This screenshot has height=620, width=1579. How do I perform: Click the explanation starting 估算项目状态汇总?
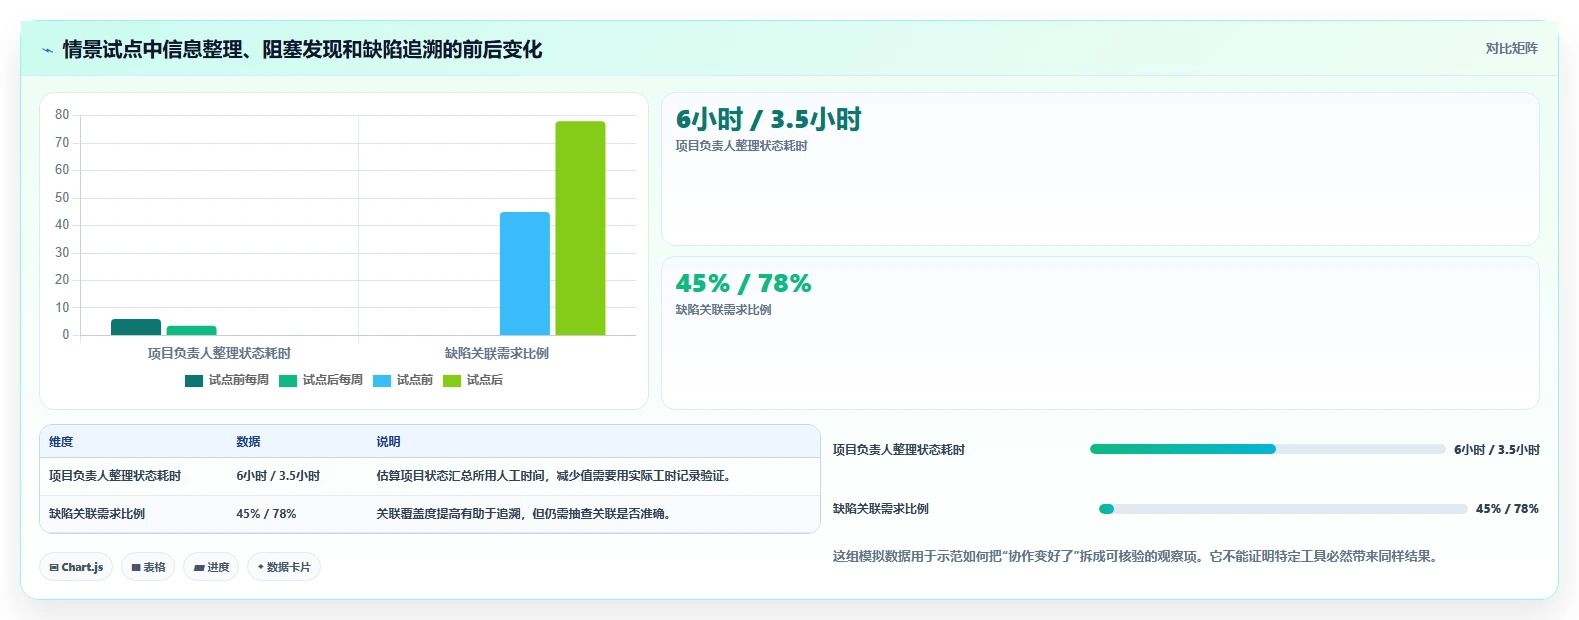point(556,476)
